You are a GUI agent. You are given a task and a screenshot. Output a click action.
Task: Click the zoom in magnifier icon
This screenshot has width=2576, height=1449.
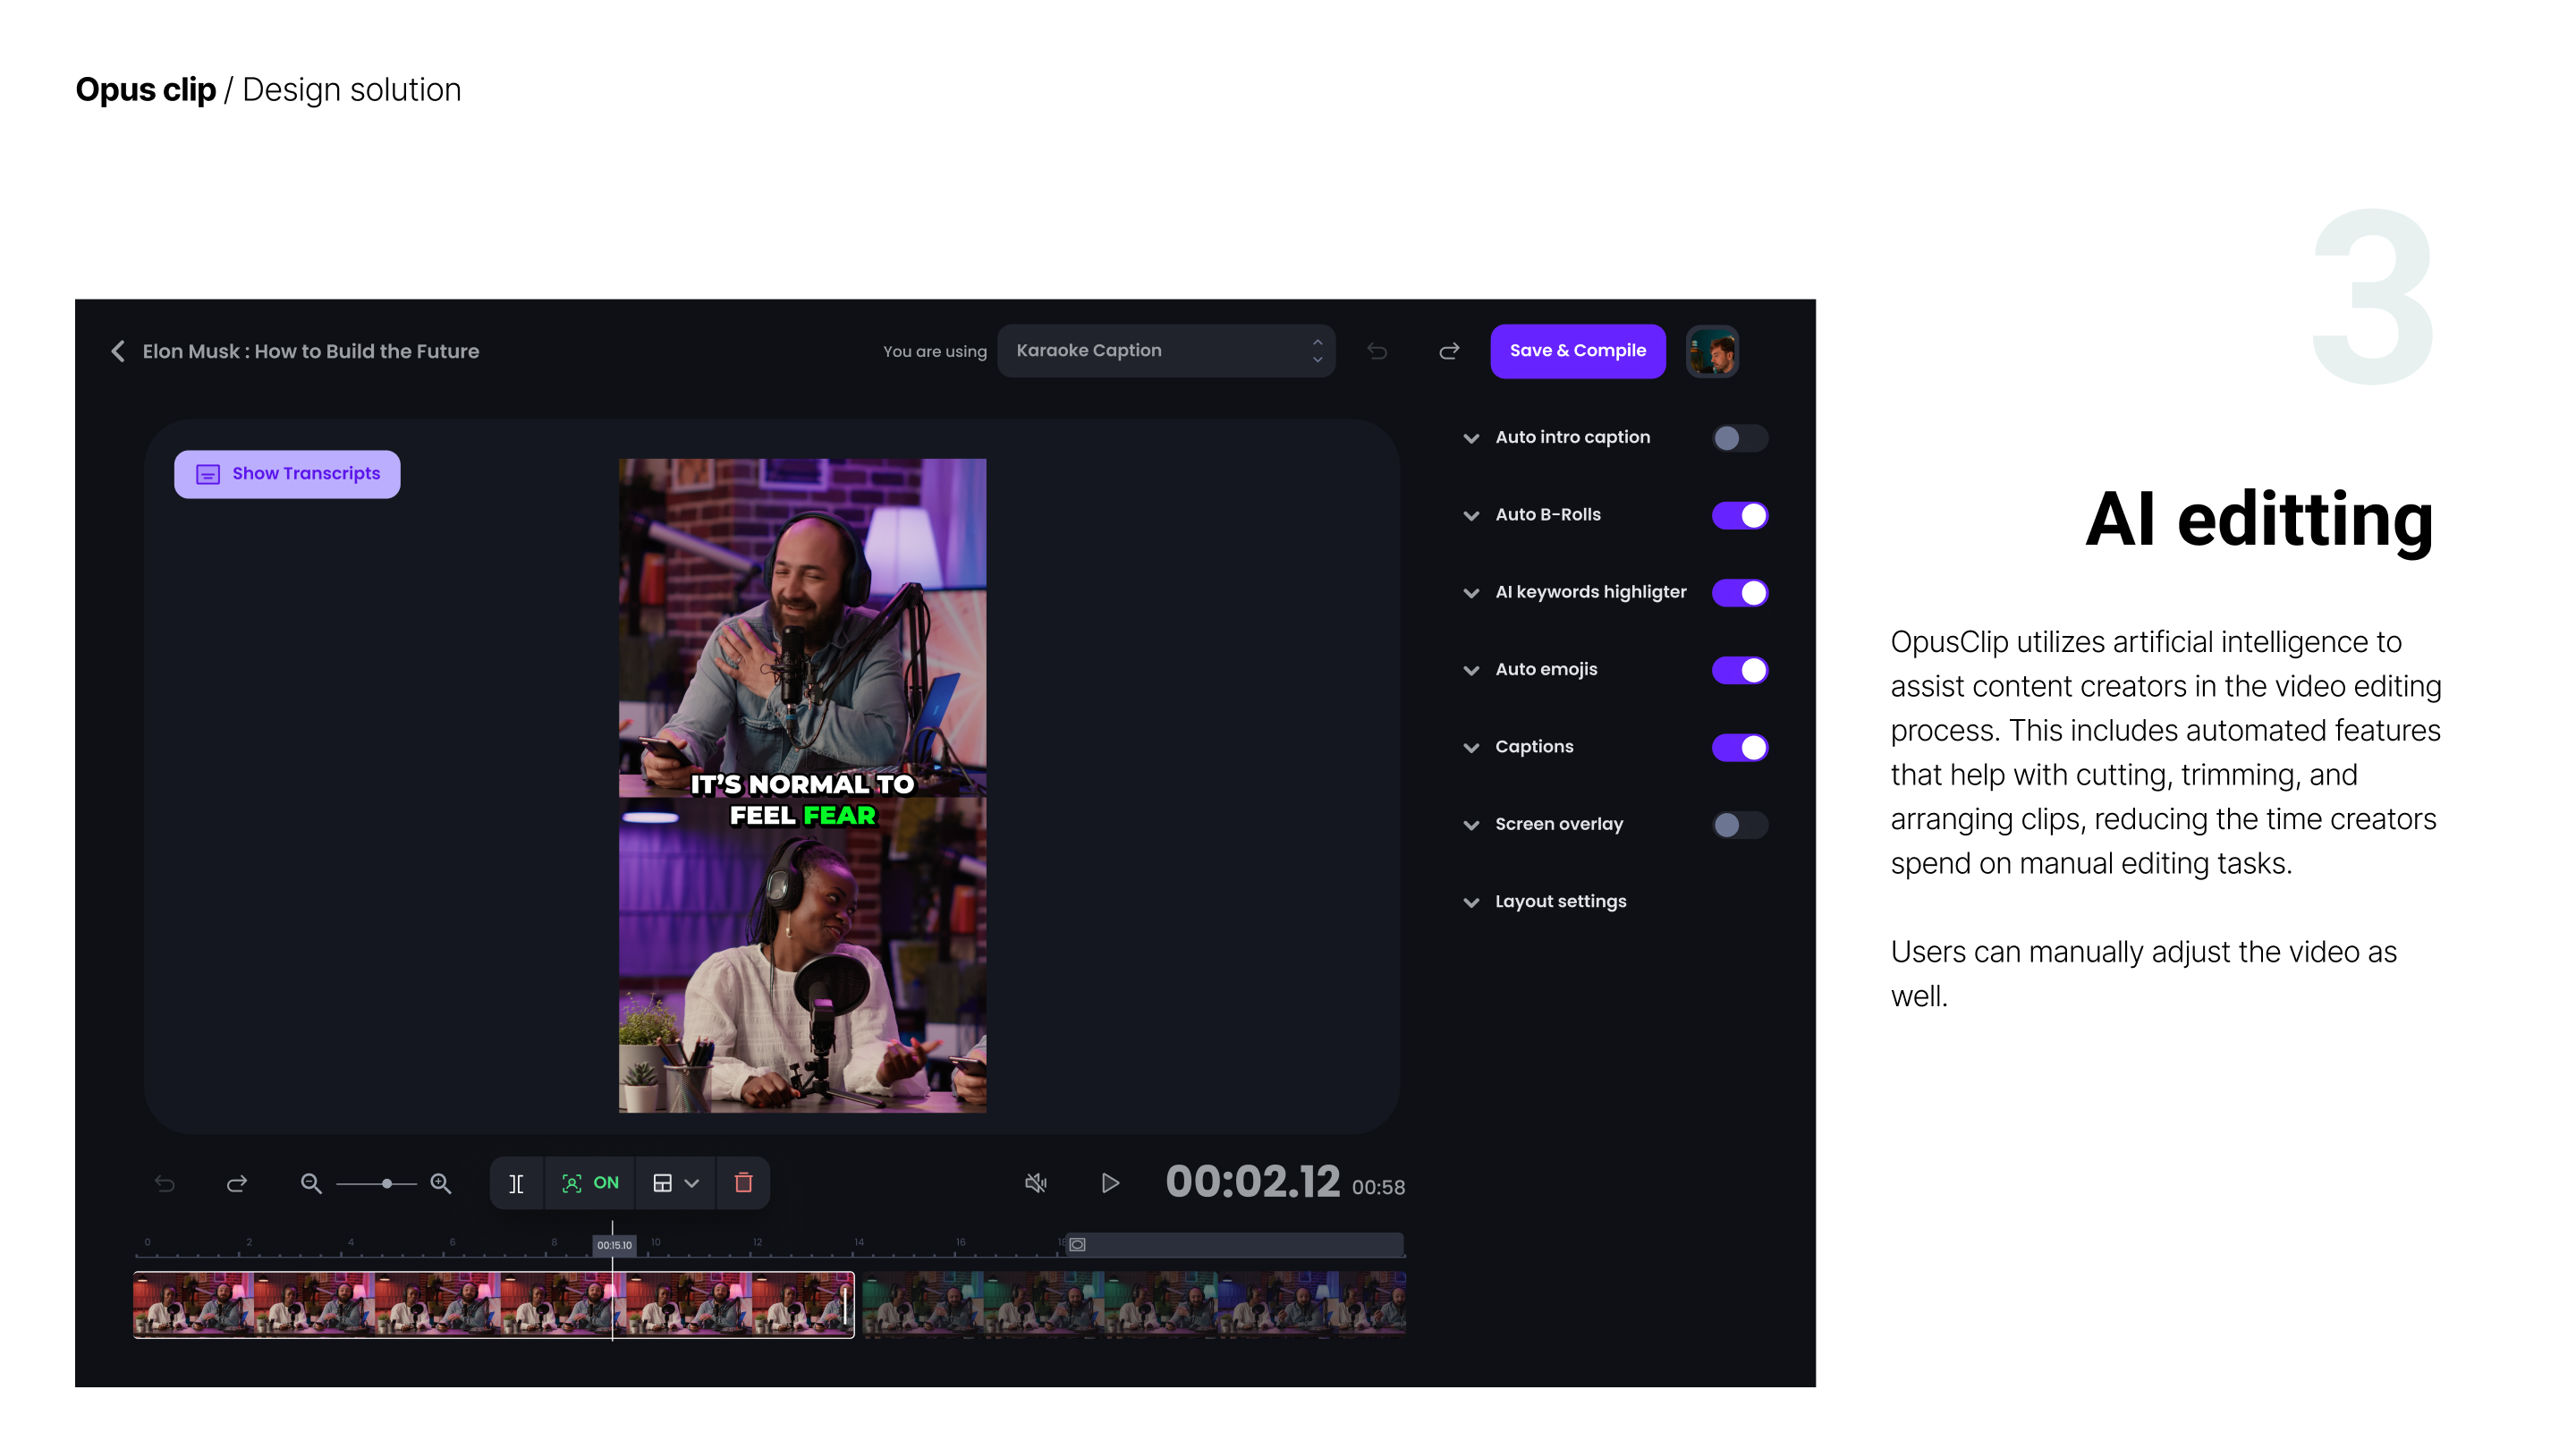[x=440, y=1183]
